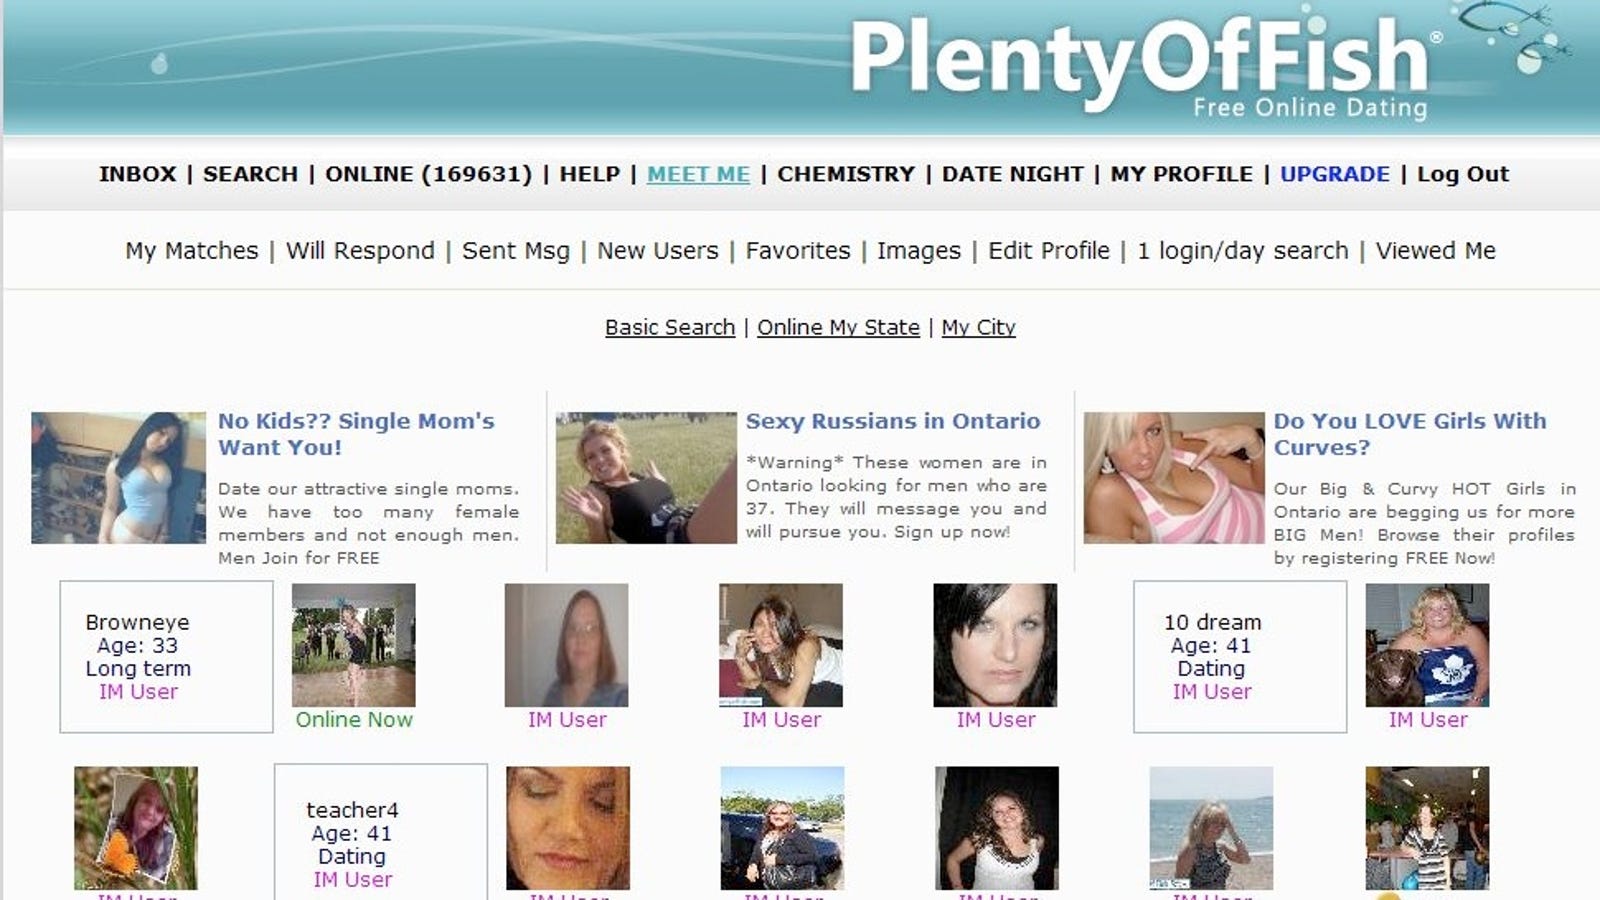This screenshot has height=900, width=1600.
Task: Log Out of the account
Action: coord(1463,174)
